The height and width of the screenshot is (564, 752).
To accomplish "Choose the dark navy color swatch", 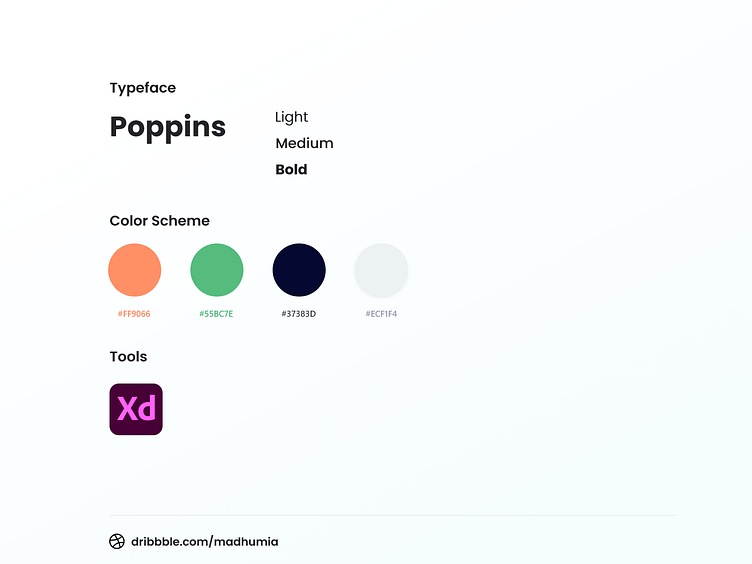I will [299, 270].
